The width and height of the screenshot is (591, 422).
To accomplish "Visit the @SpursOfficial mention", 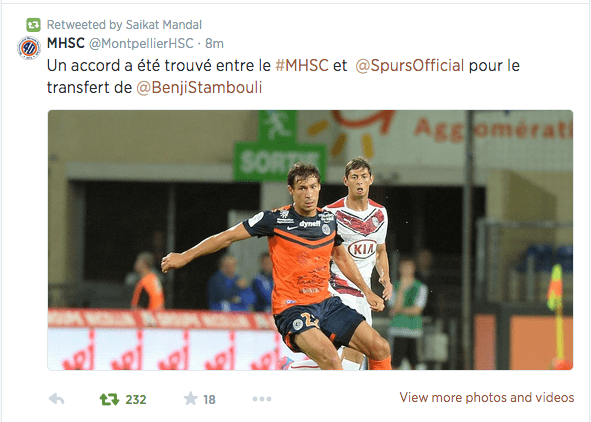I will (x=410, y=66).
